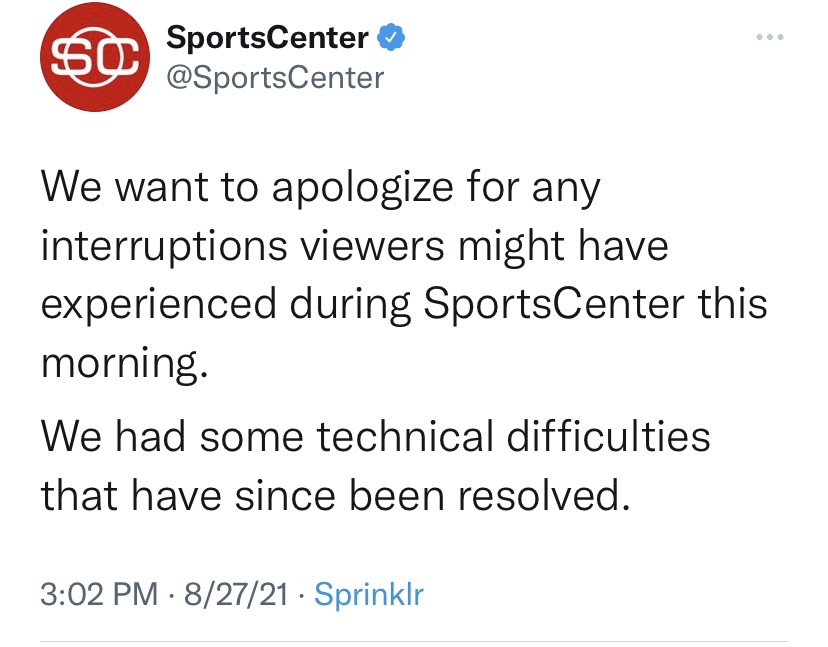Click the word "resolved." ending the tweet

[x=544, y=495]
